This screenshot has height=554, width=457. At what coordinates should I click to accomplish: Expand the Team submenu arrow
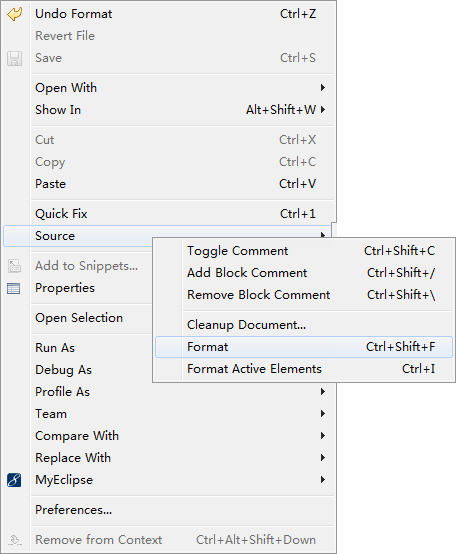click(322, 413)
